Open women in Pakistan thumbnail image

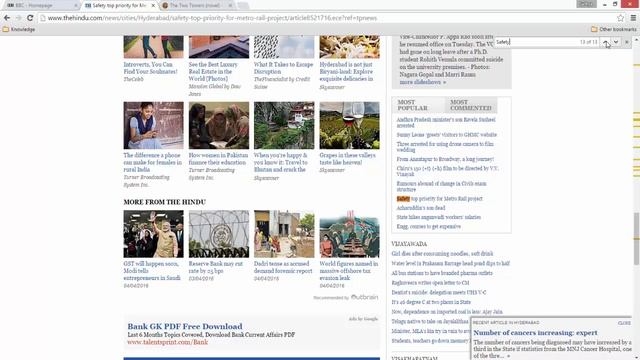pos(219,125)
